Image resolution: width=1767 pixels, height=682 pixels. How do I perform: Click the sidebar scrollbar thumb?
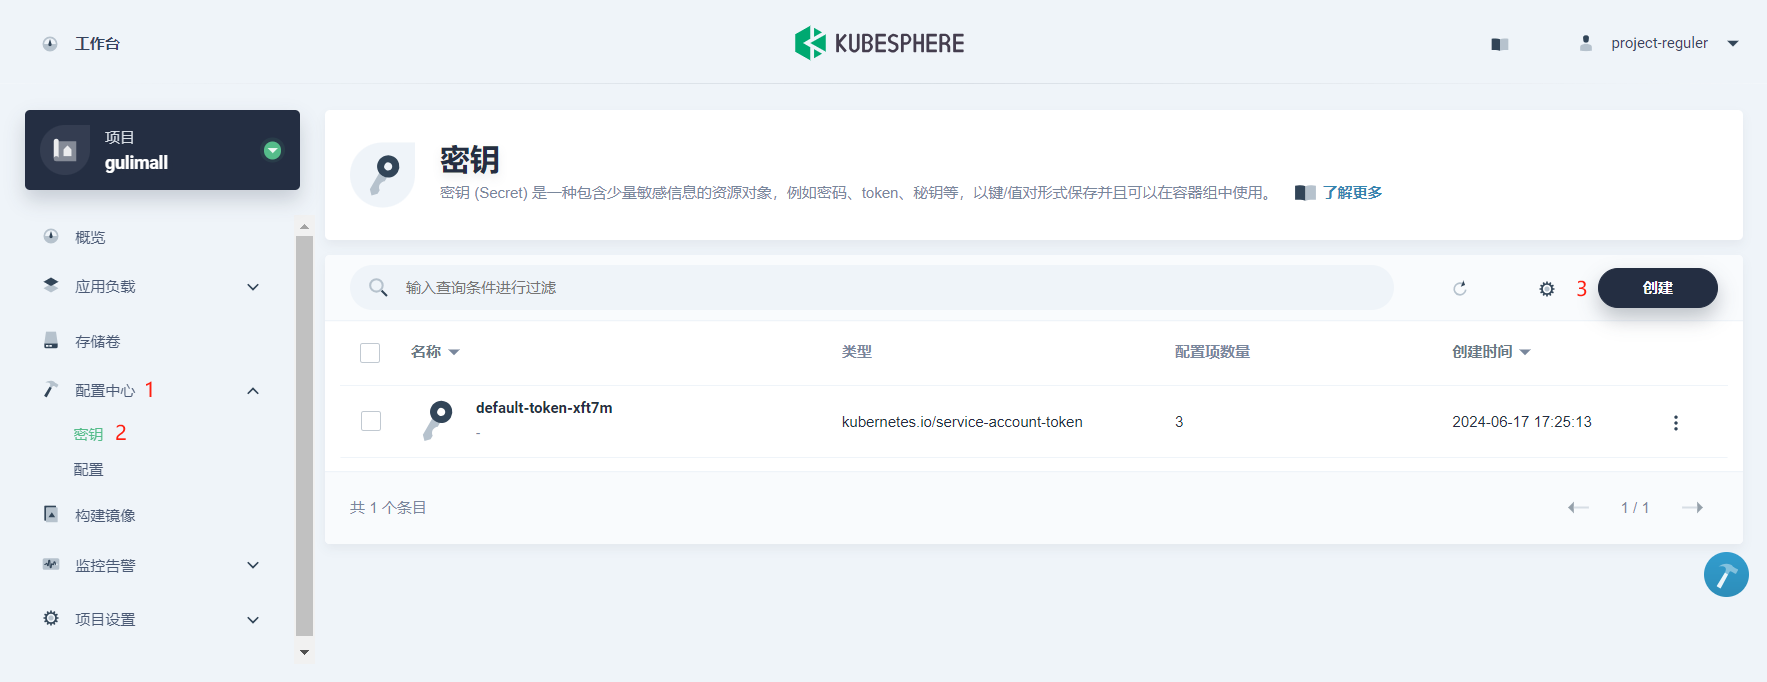click(x=304, y=436)
